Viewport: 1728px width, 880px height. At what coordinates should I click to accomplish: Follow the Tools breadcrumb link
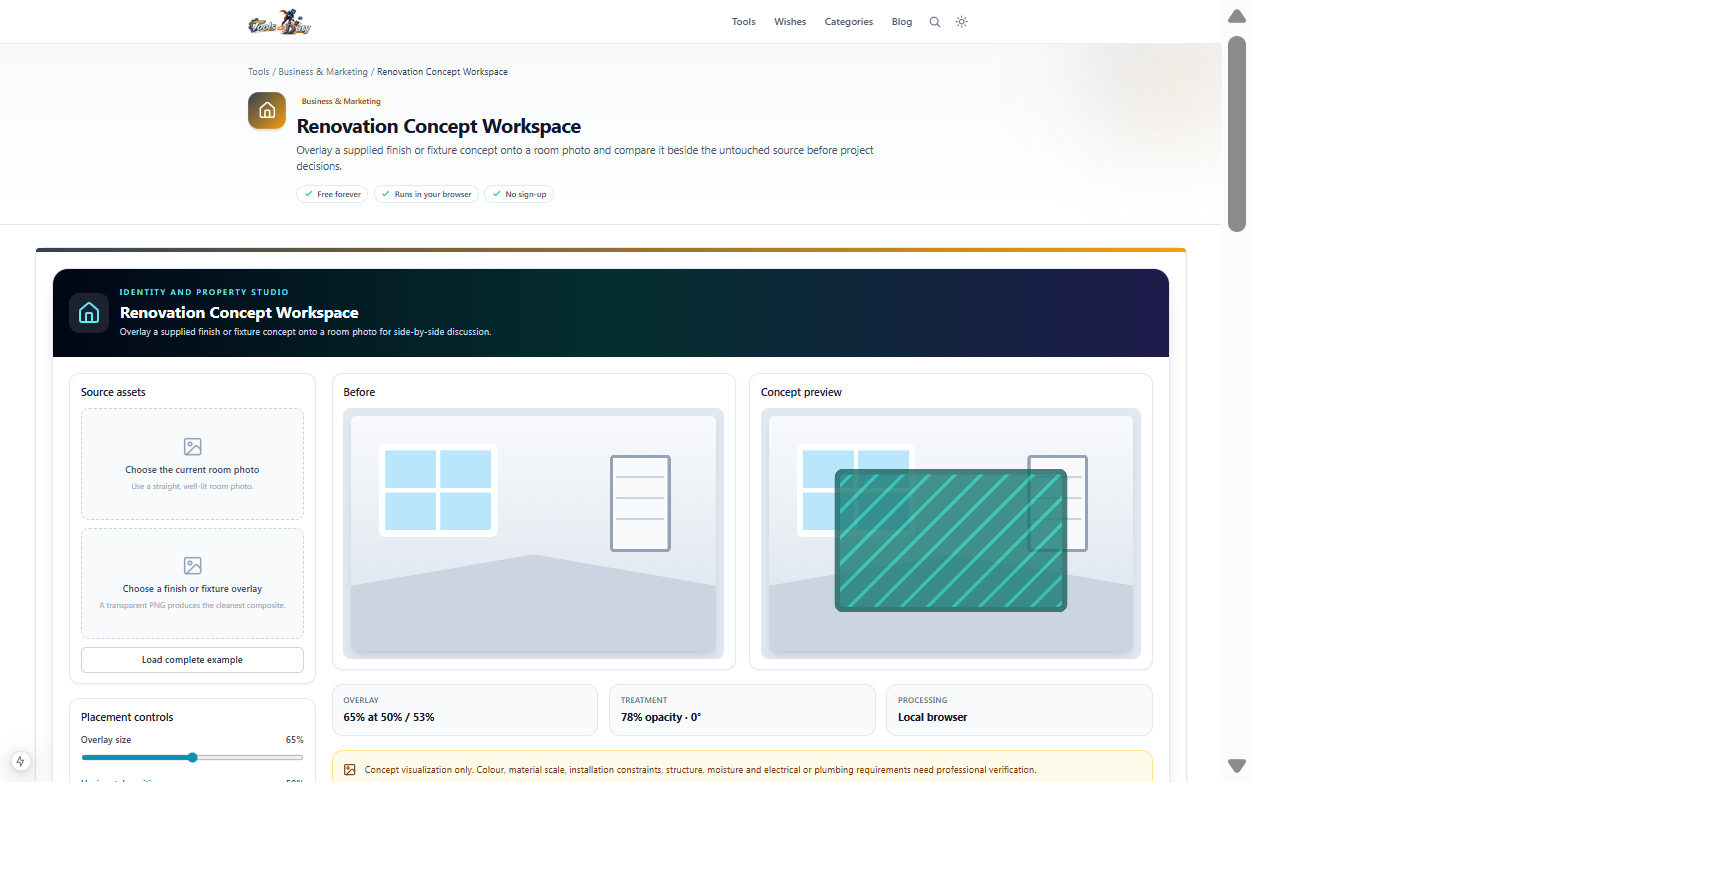click(259, 72)
